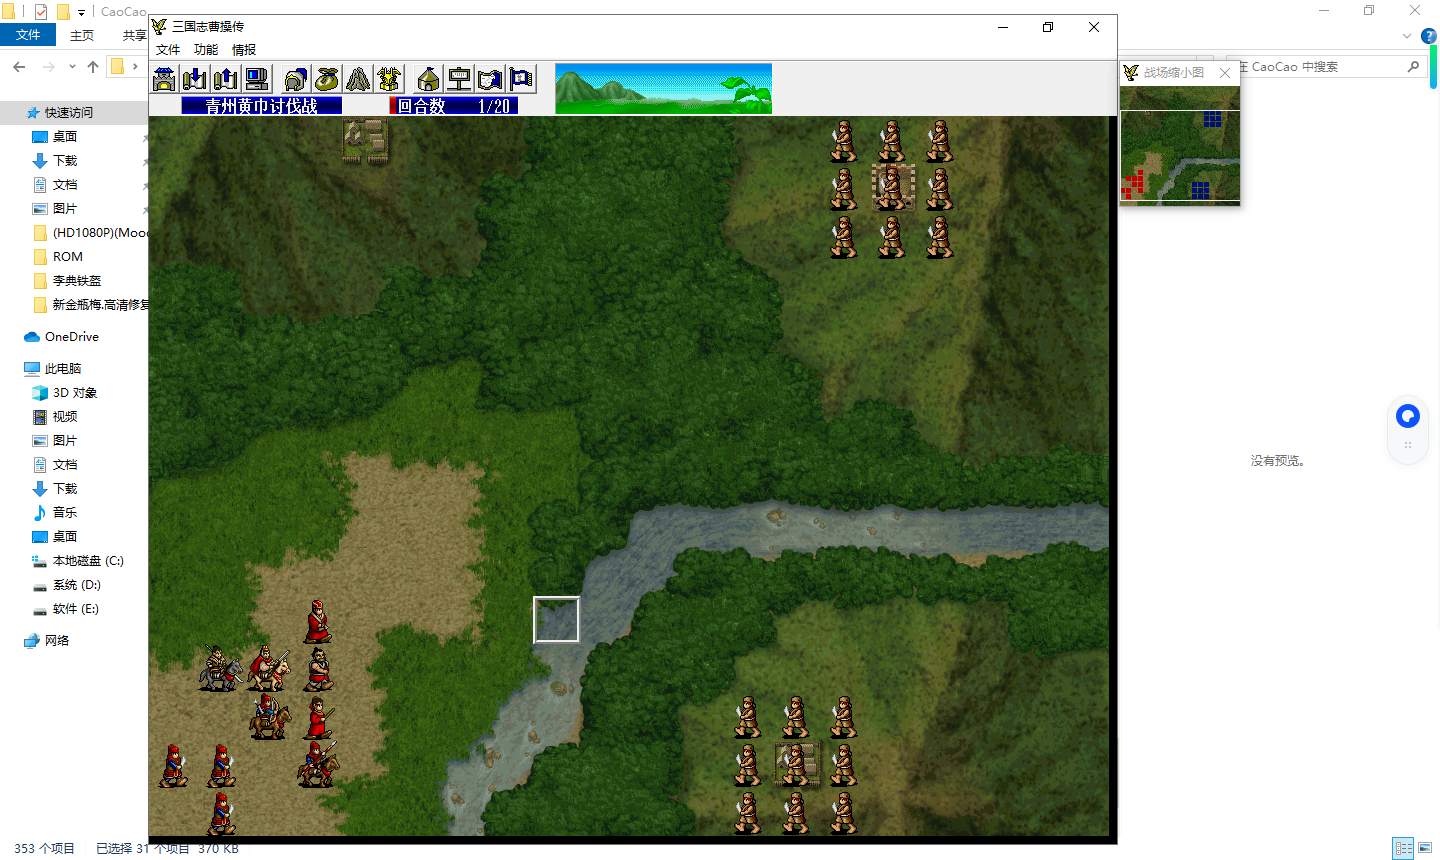The height and width of the screenshot is (860, 1440).
Task: Click the map scroll icon in the toolbar
Action: coord(490,79)
